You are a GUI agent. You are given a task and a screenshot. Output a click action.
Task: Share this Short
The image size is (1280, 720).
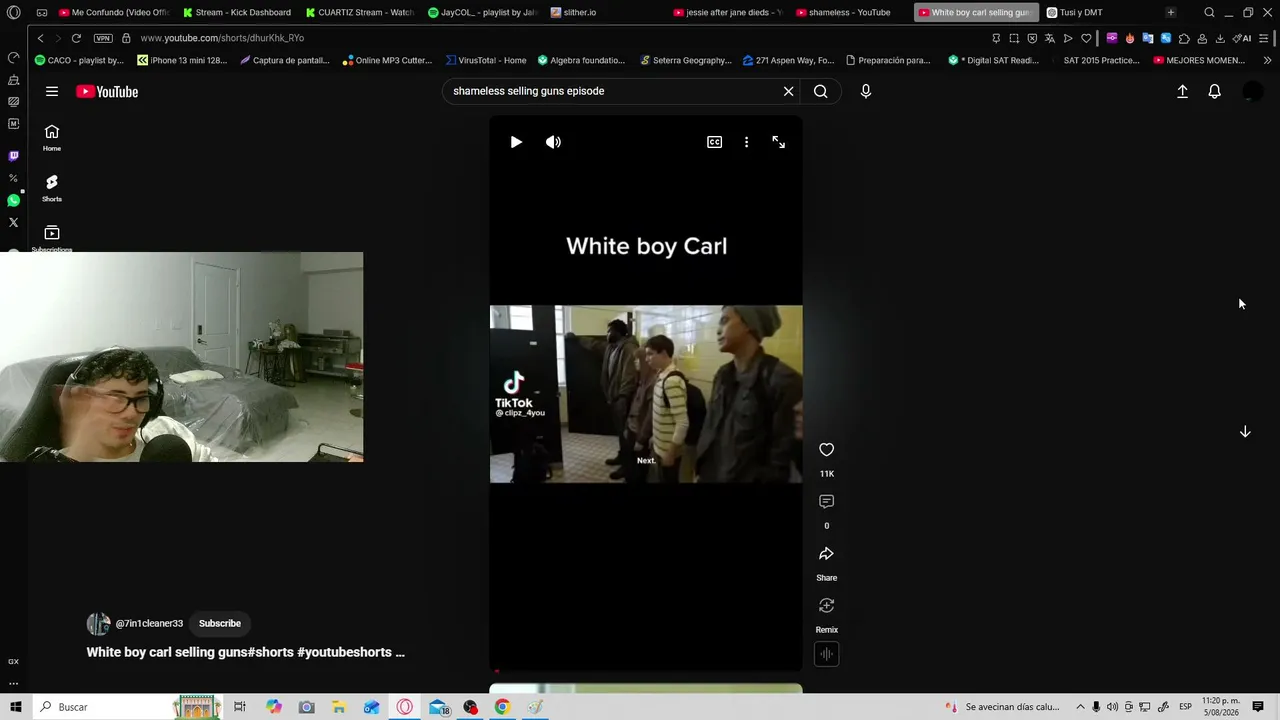[826, 554]
